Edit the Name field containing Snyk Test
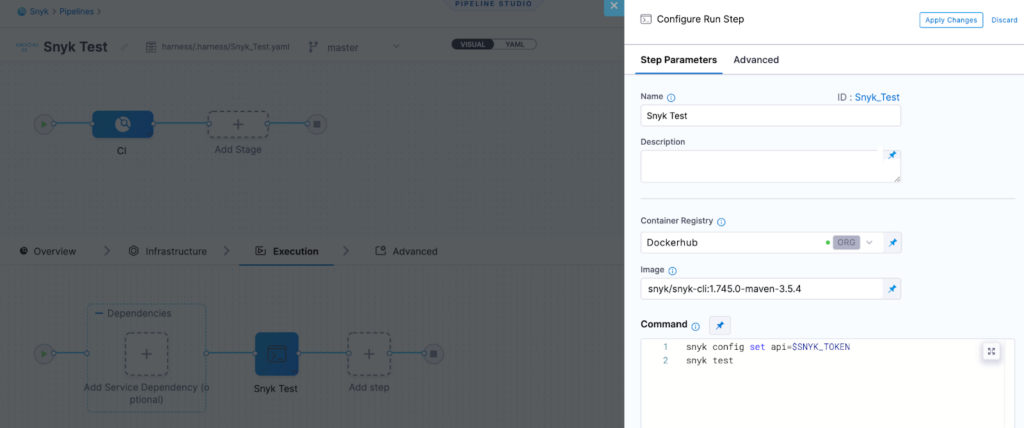 tap(771, 116)
